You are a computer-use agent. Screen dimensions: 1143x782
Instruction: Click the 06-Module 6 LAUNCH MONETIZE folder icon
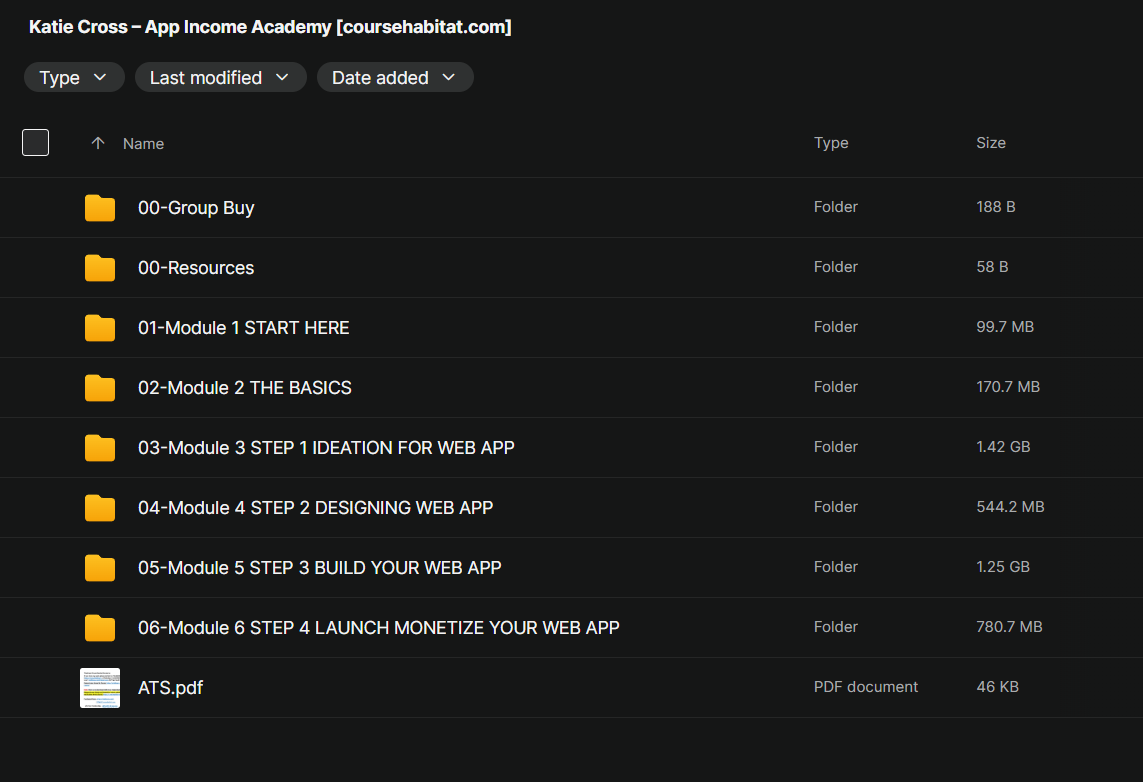point(100,627)
